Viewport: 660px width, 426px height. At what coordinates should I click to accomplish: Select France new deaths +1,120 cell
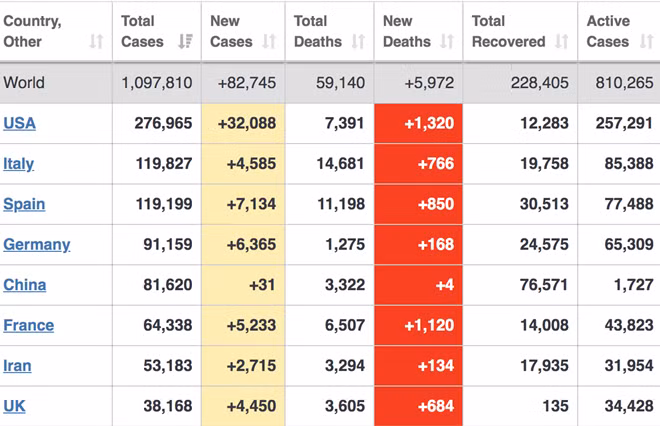coord(418,325)
